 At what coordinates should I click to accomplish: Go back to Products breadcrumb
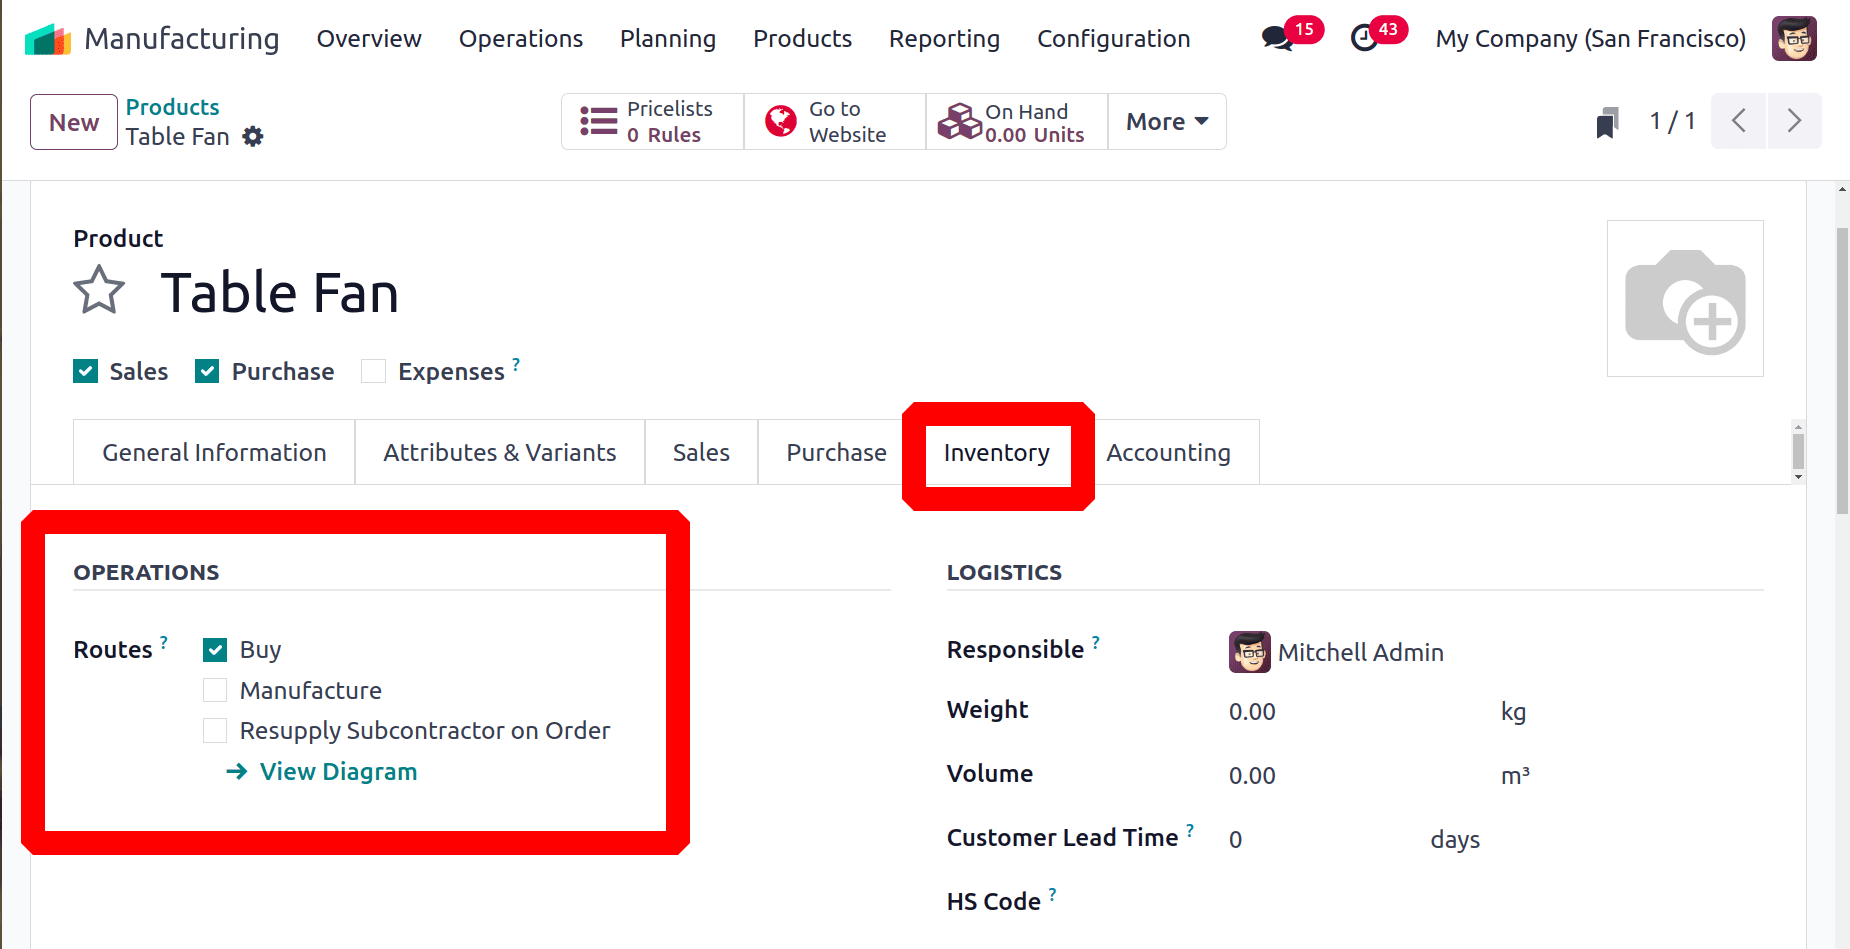point(172,107)
